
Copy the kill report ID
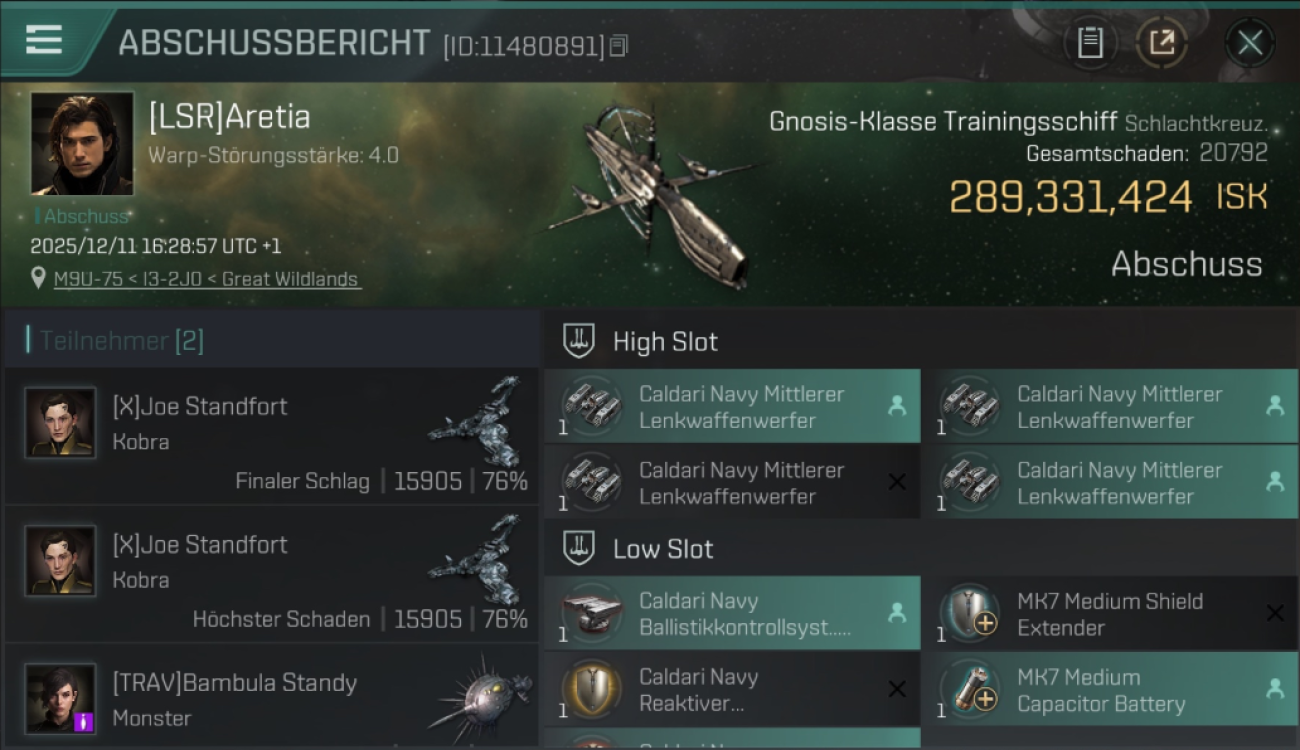619,46
